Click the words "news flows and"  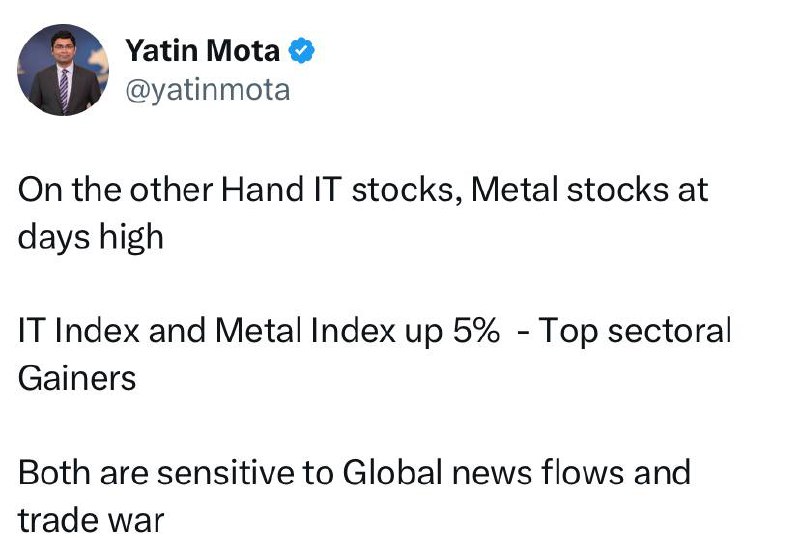pos(571,472)
